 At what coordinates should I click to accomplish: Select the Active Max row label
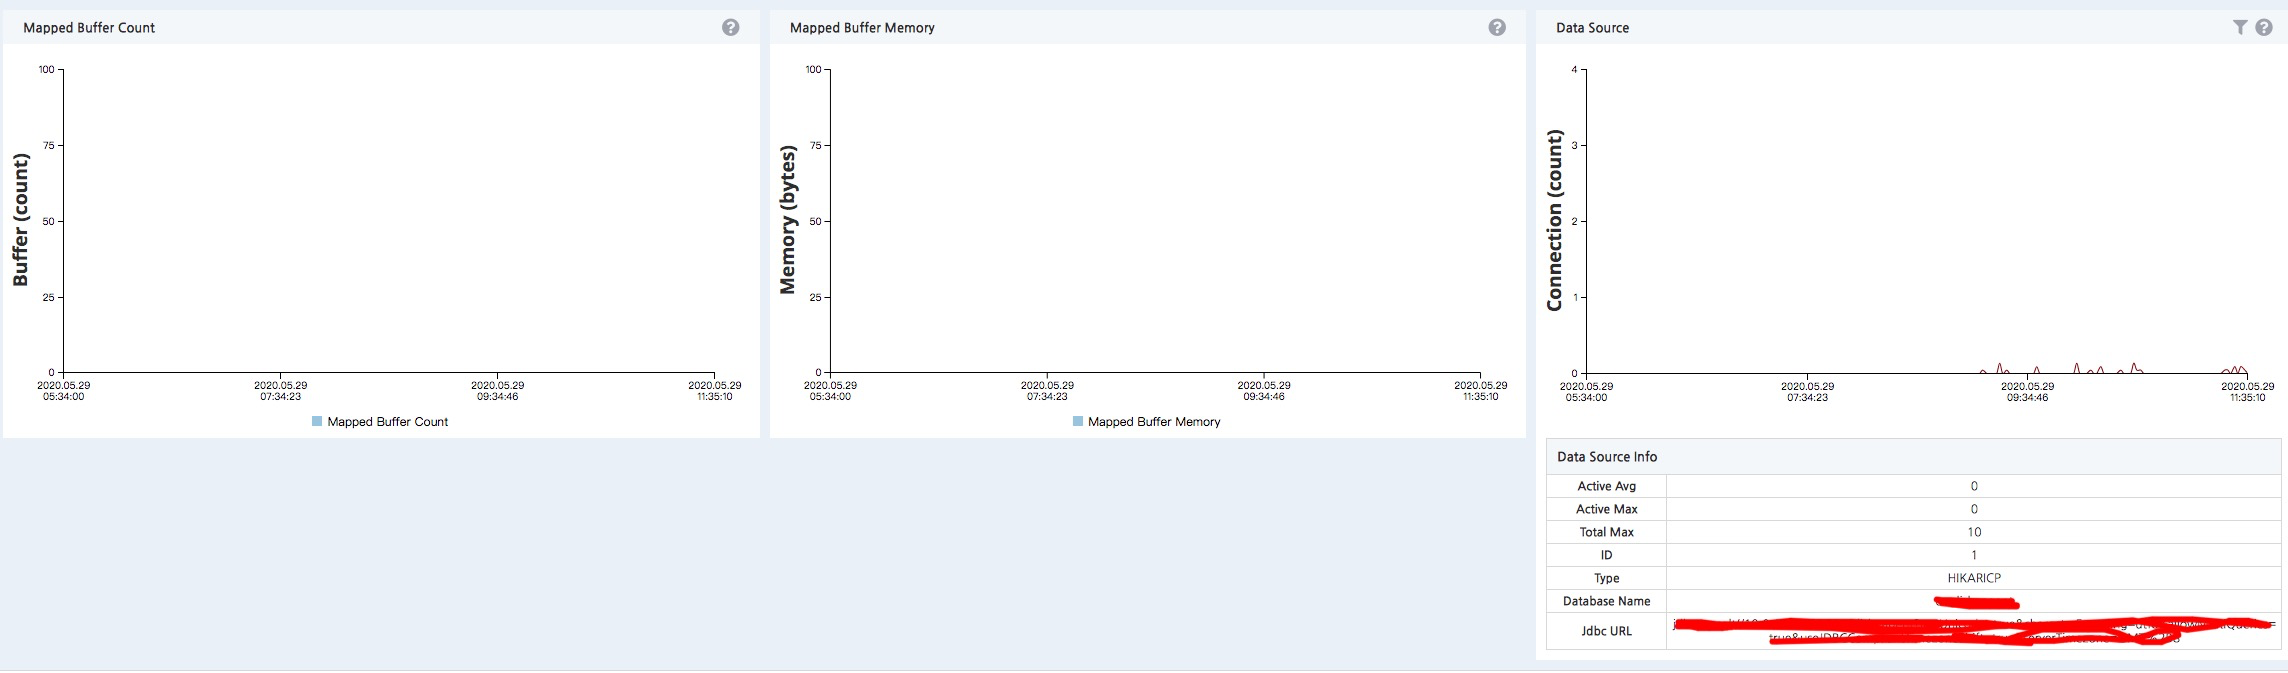point(1606,509)
